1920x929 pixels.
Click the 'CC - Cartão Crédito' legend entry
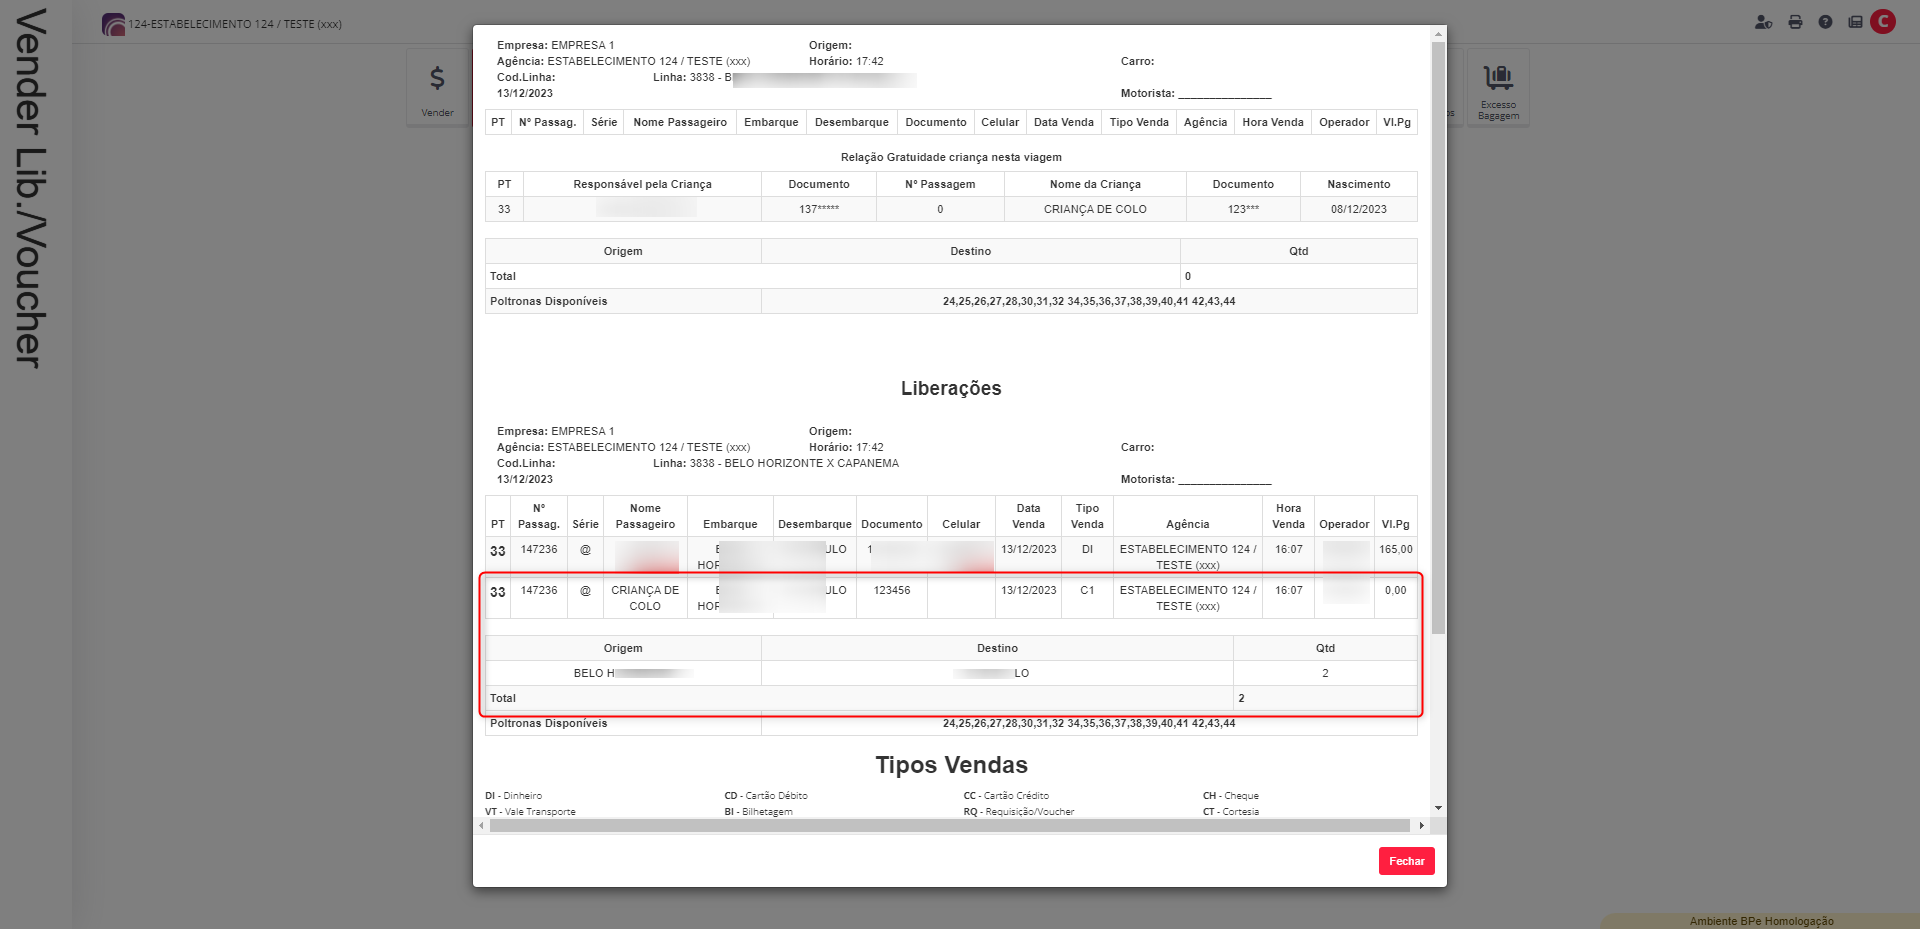coord(1006,796)
